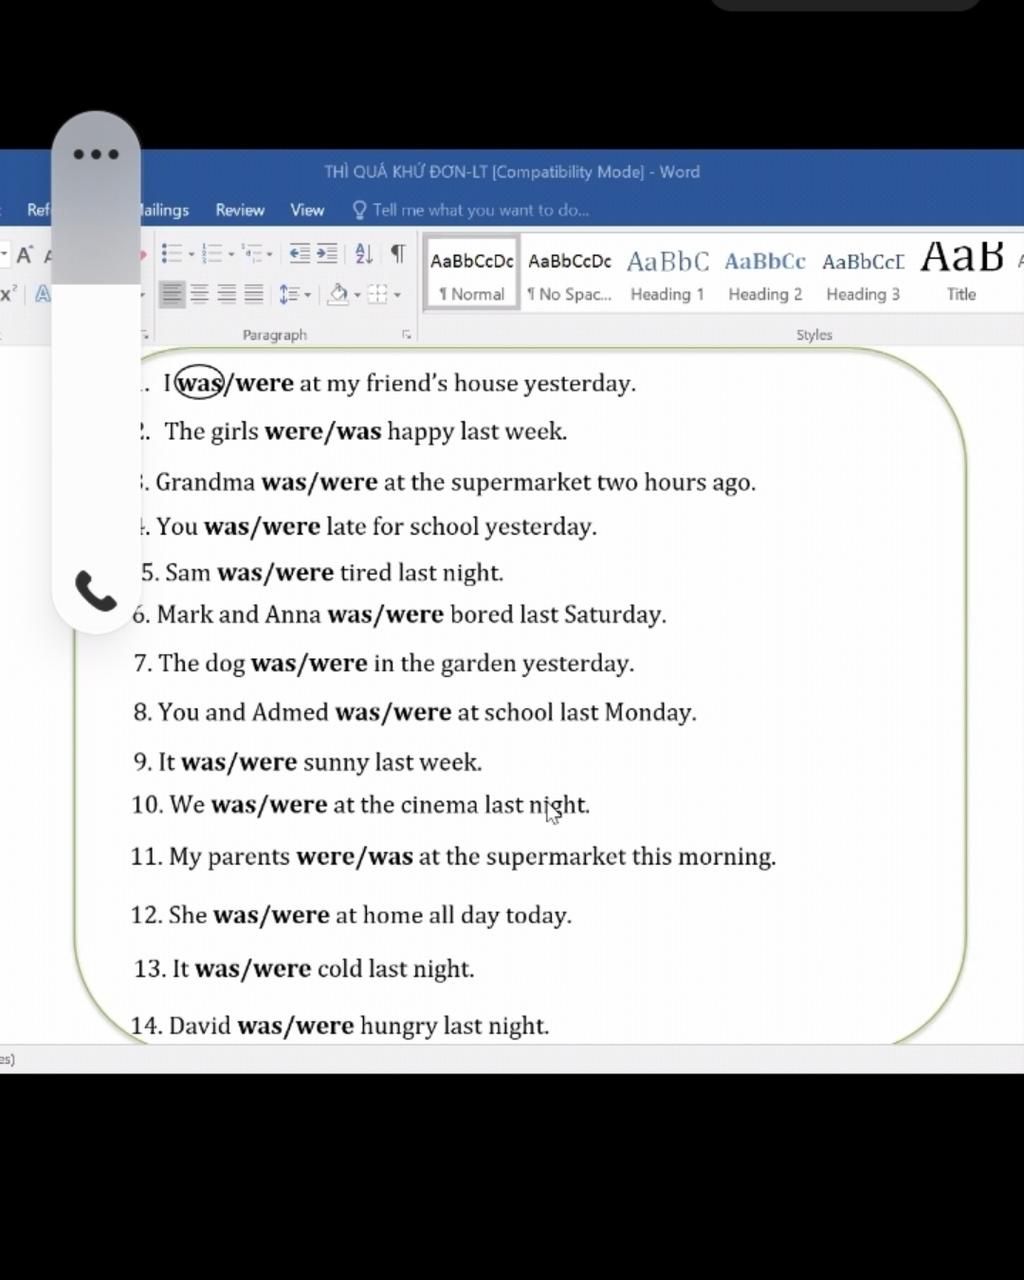Click the Tell me lightbulb icon

point(360,210)
